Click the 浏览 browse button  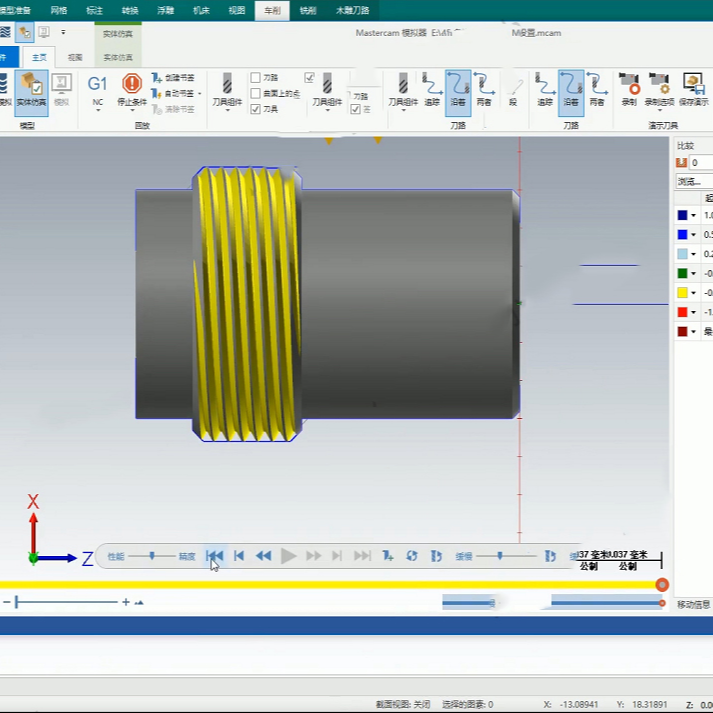[693, 182]
